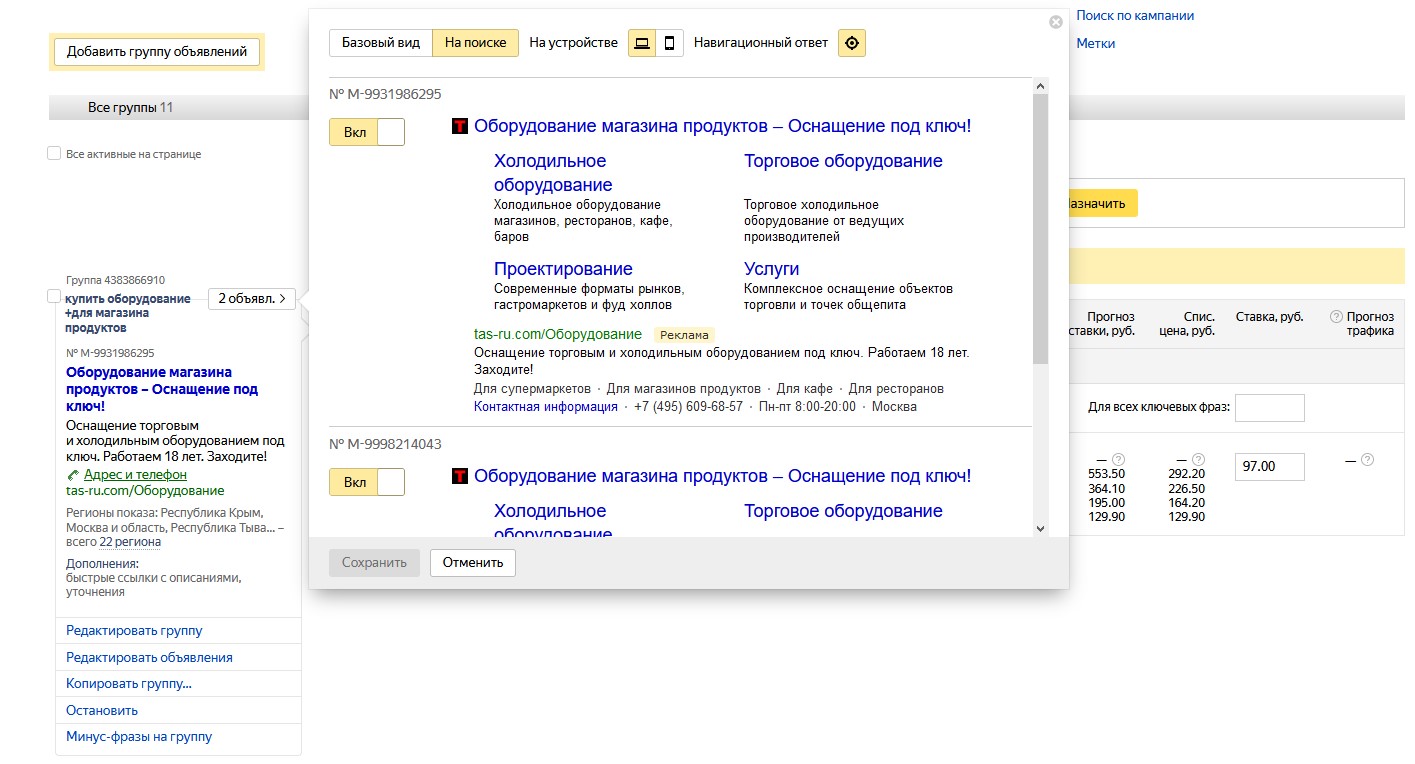Screen dimensions: 1415x764
Task: Click the partially hidden Назначить button
Action: pos(1103,203)
